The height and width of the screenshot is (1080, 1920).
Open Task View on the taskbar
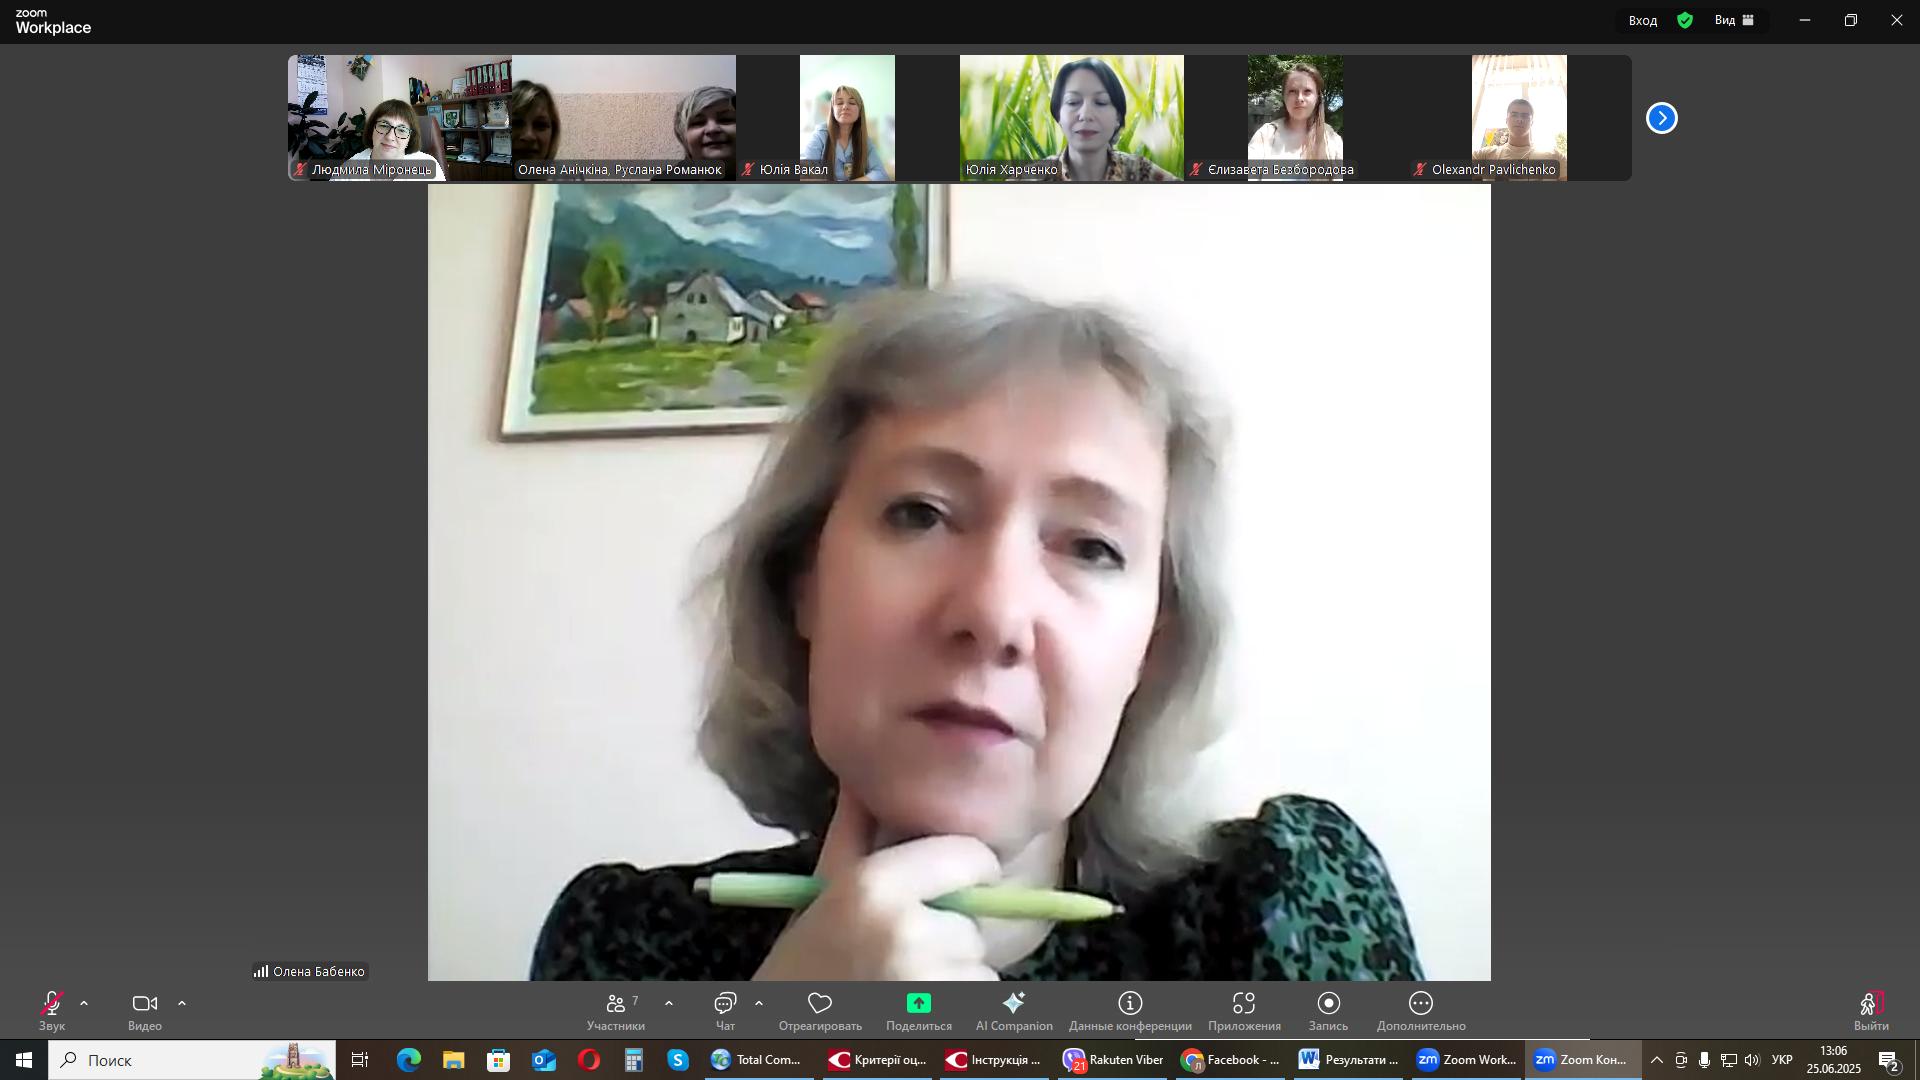click(360, 1060)
